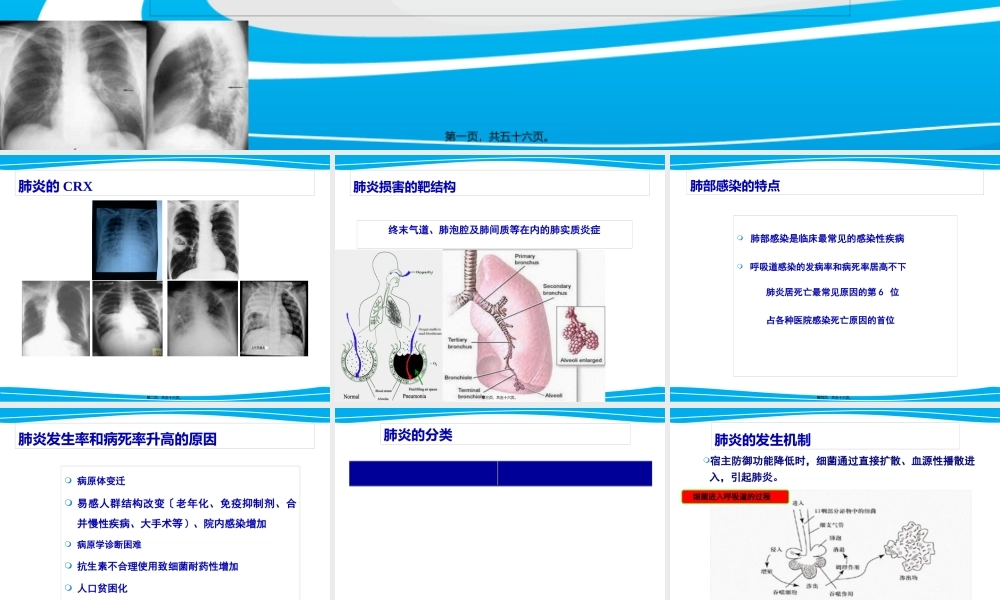
Task: Select the left dark blue table cell
Action: [423, 473]
